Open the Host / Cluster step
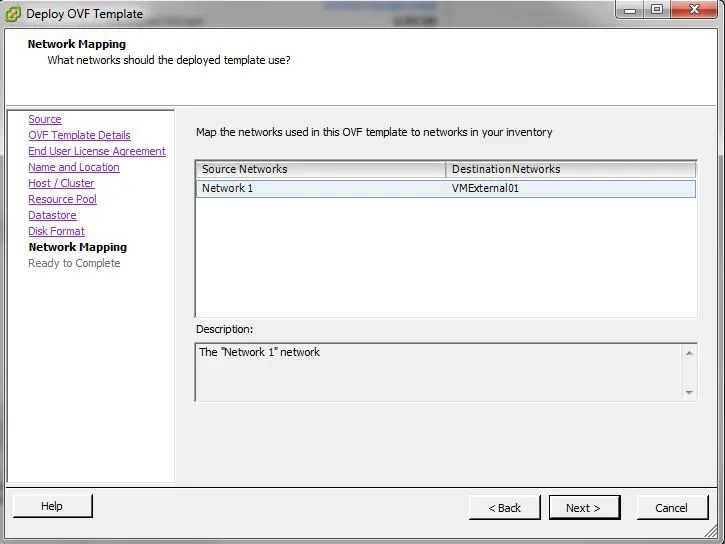Screen dimensions: 725x544 [61, 183]
